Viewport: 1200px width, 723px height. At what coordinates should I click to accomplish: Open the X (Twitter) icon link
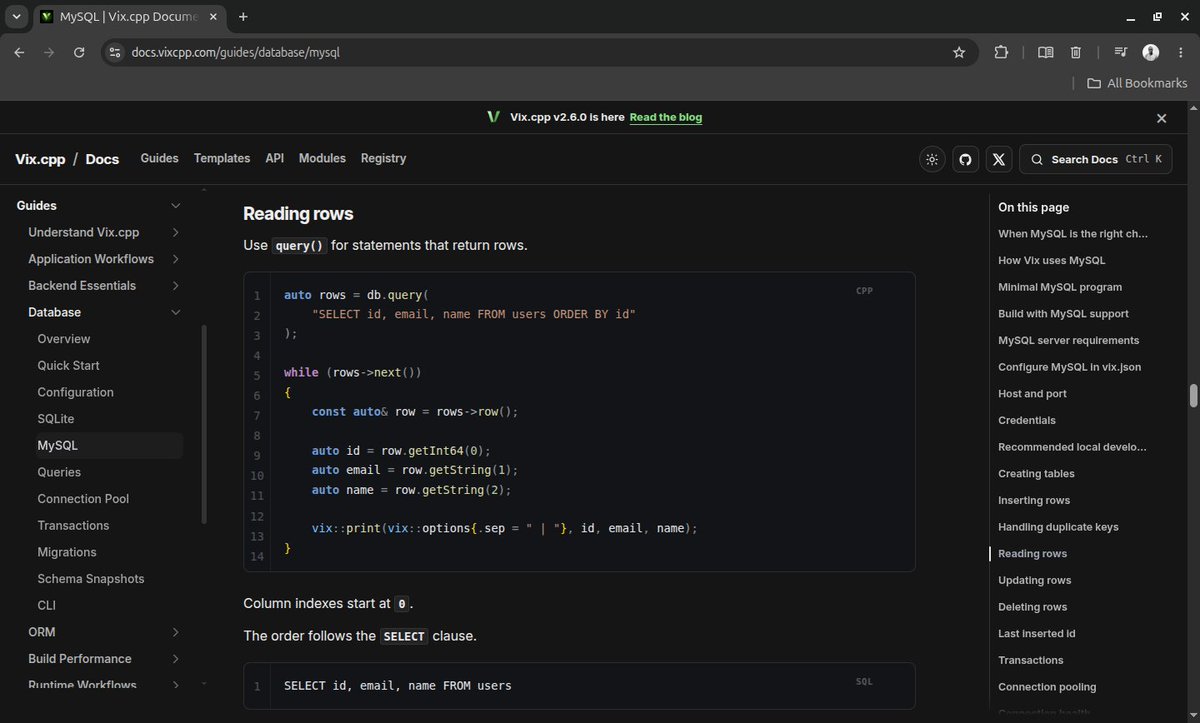[x=999, y=159]
